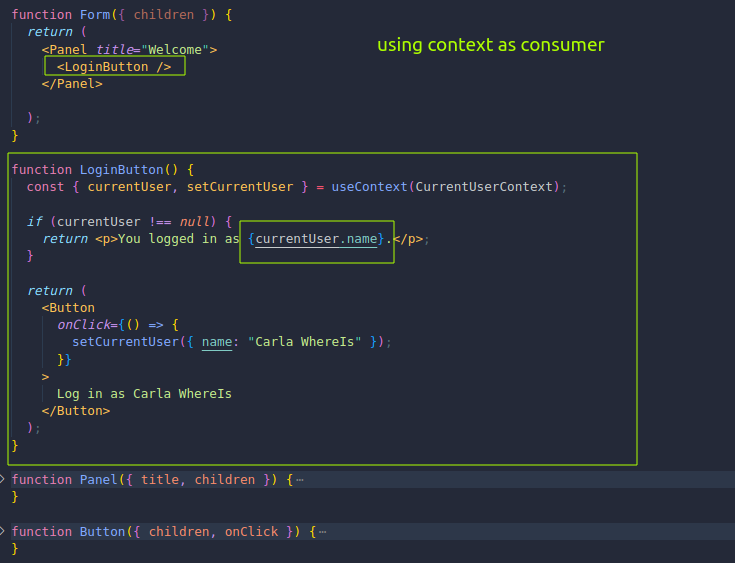
Task: Click the ellipsis after Panel function brace
Action: point(300,480)
